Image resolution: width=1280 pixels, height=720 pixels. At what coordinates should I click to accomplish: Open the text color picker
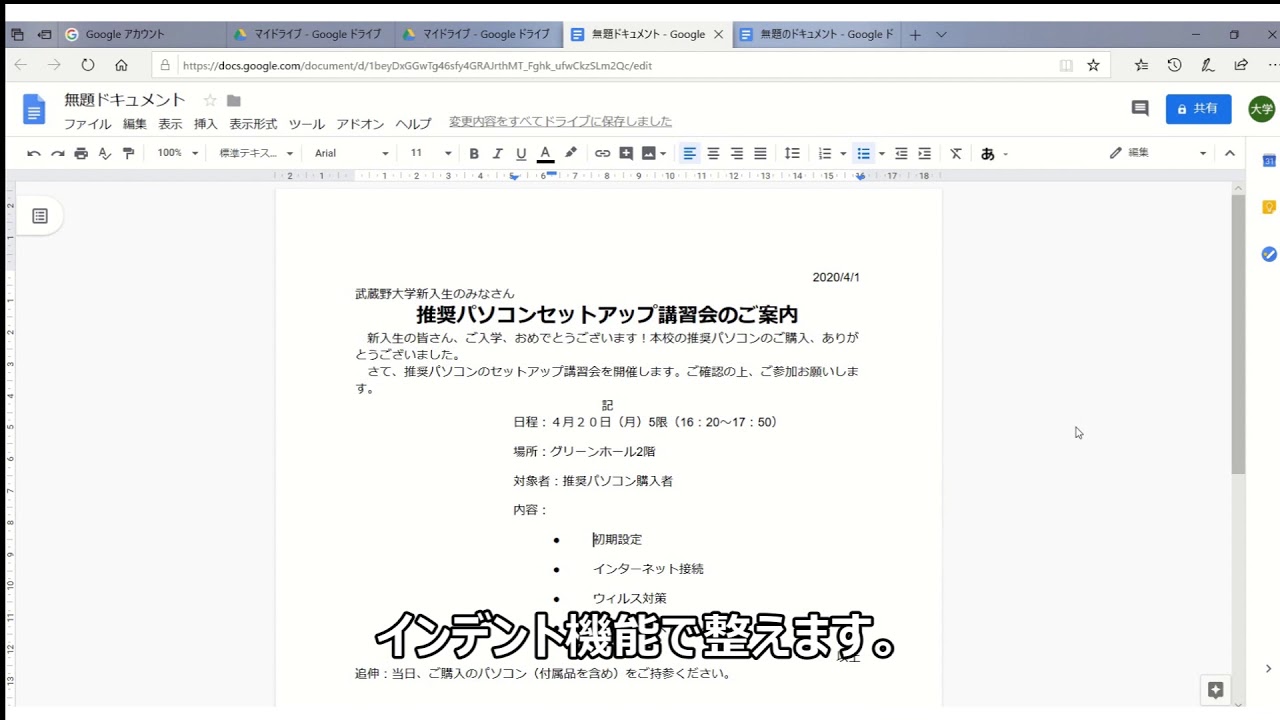click(x=545, y=153)
